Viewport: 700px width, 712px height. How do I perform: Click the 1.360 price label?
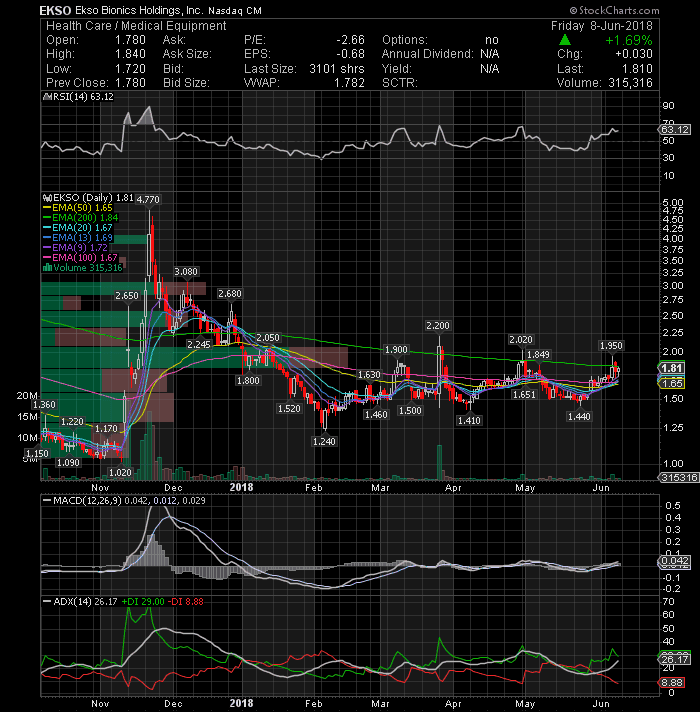pos(44,405)
